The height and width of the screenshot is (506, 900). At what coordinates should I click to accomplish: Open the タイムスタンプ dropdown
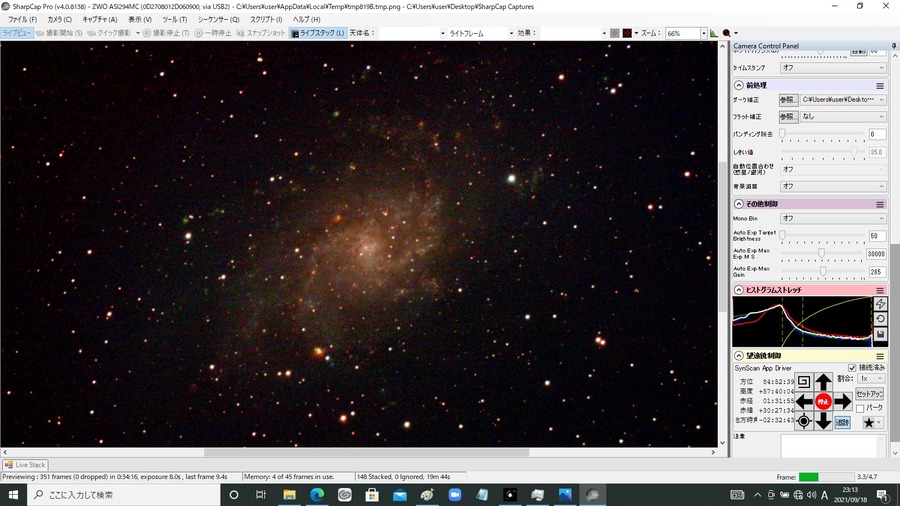click(x=833, y=68)
